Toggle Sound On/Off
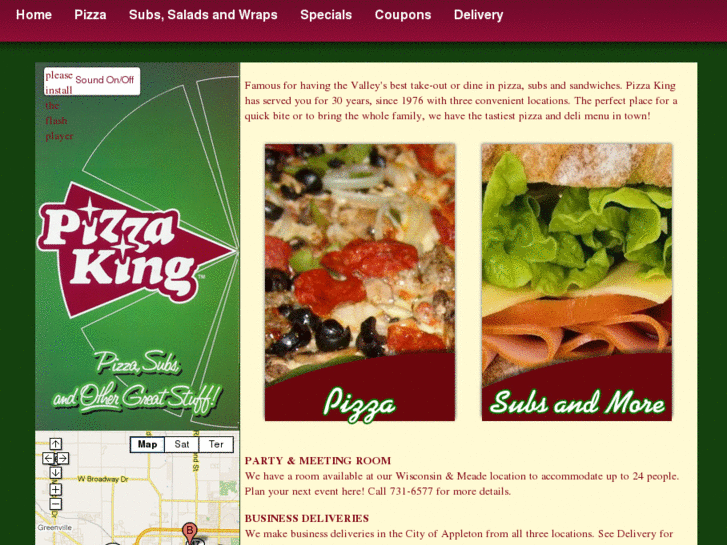 click(x=104, y=80)
